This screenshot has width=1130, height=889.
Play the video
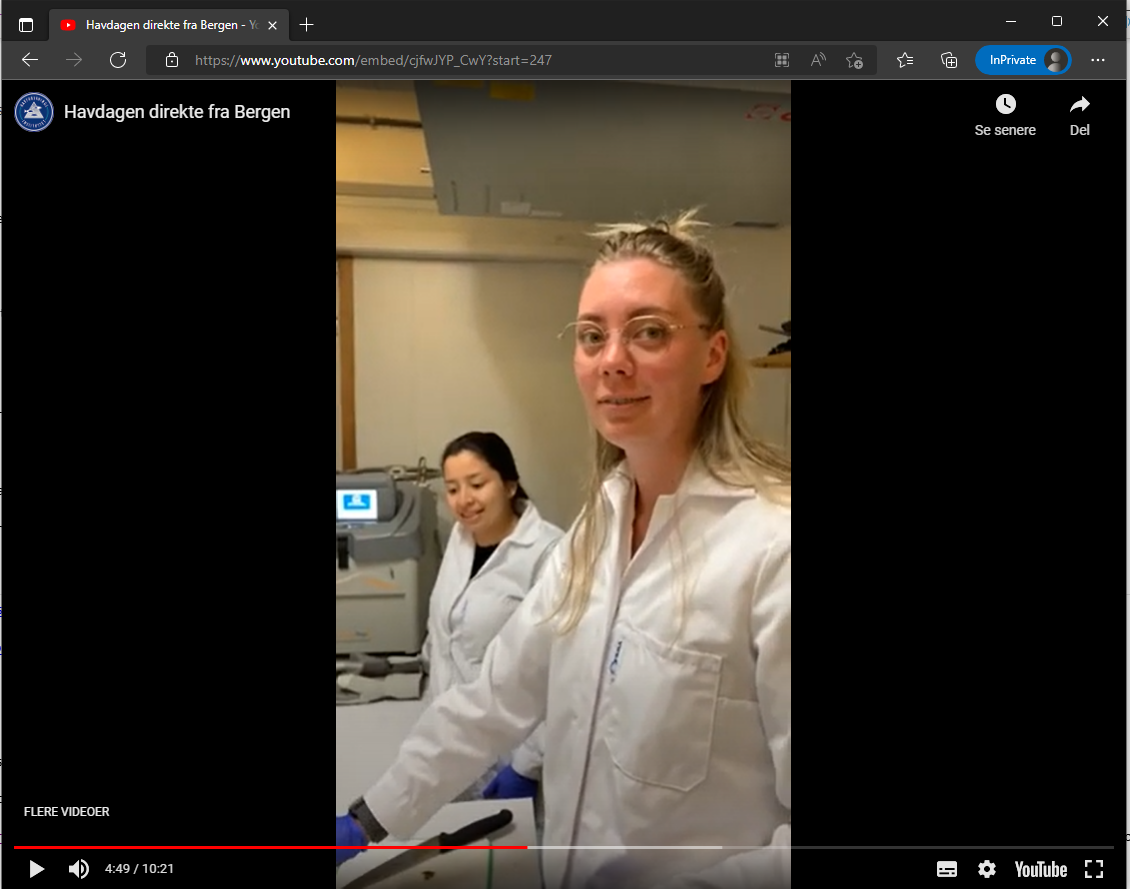(x=36, y=869)
